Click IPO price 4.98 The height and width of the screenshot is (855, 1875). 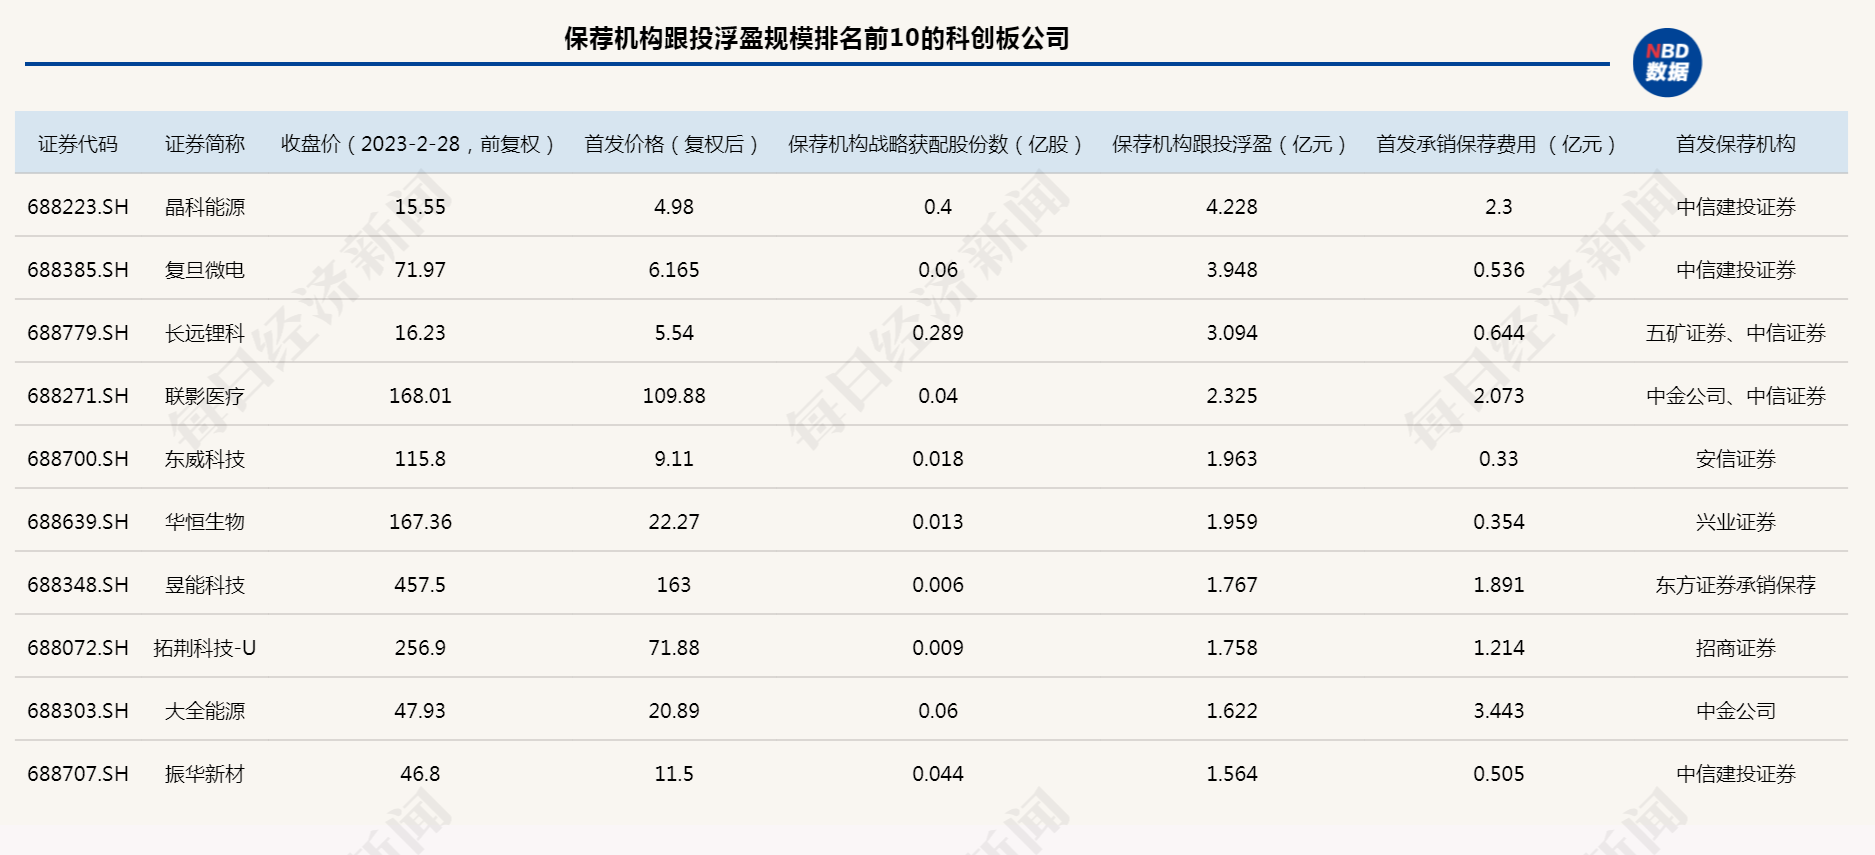coord(674,207)
